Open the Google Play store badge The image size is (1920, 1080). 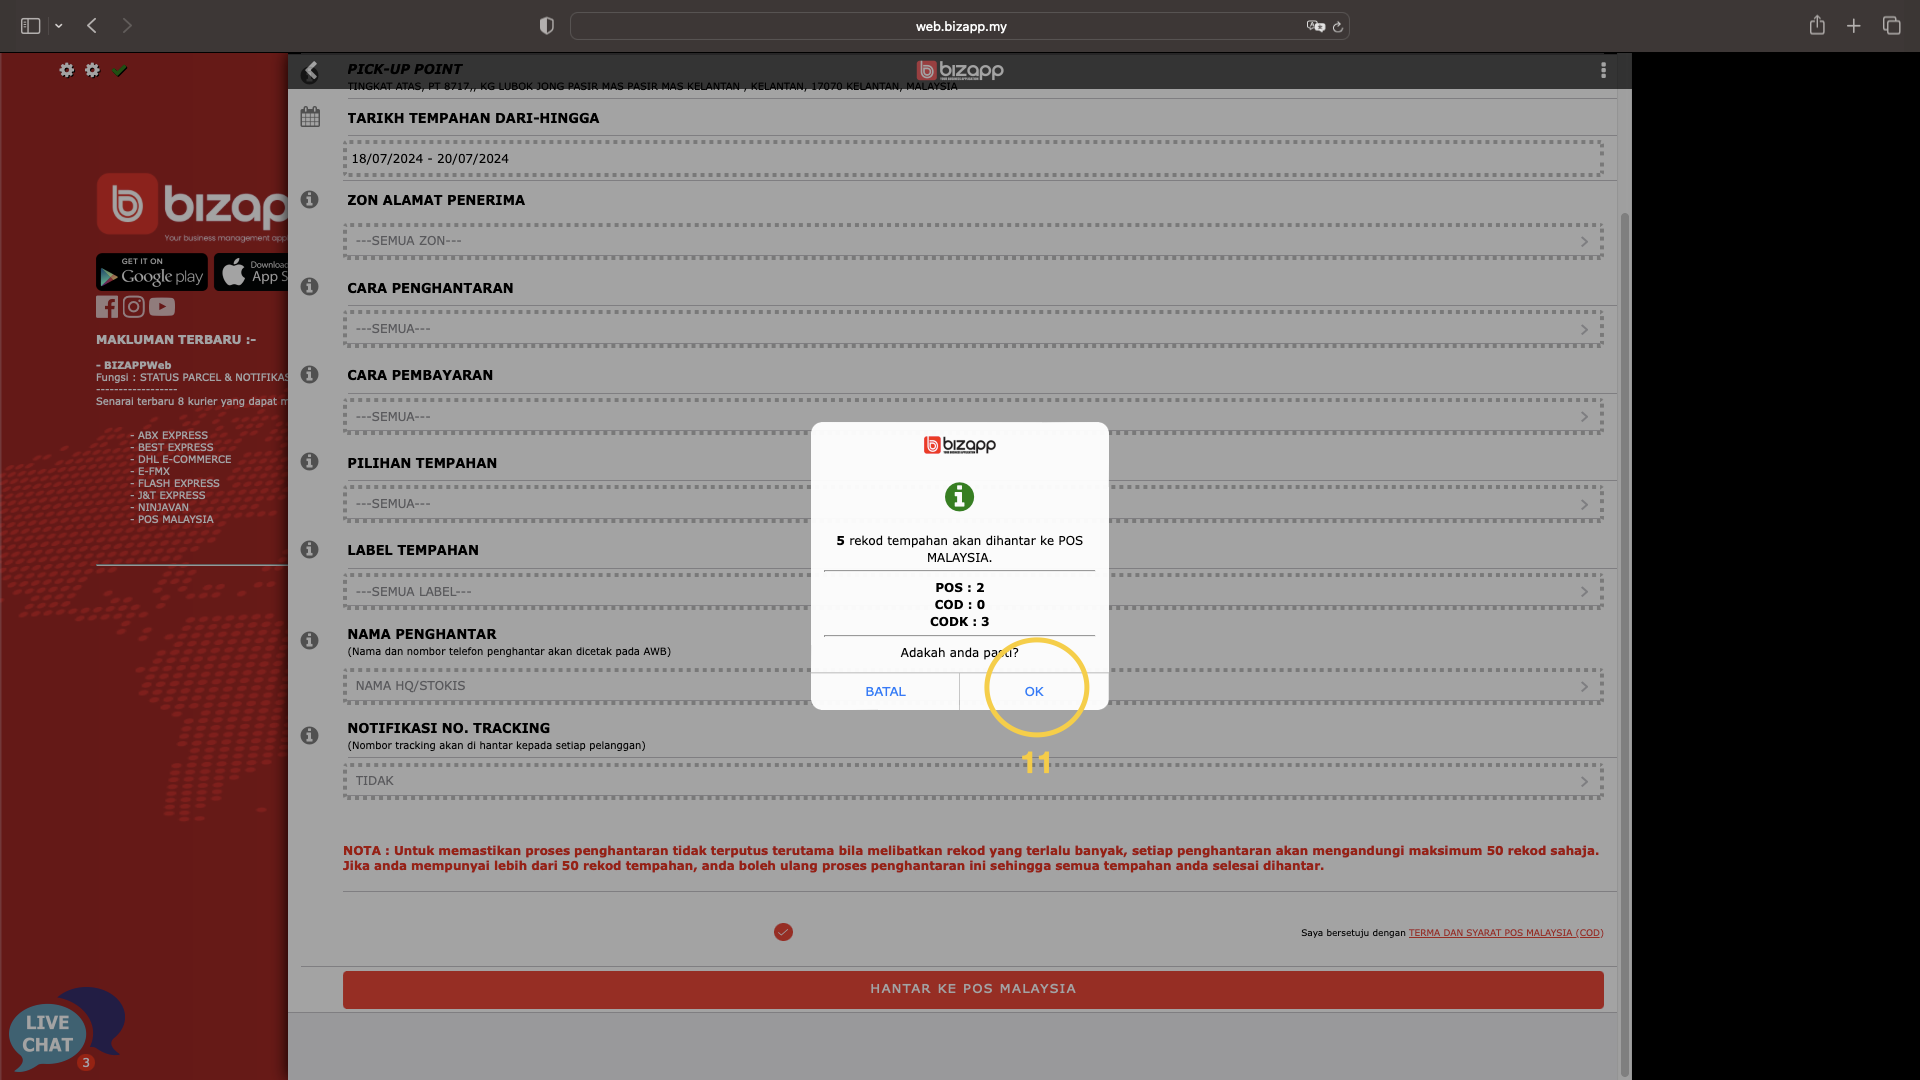(x=152, y=272)
